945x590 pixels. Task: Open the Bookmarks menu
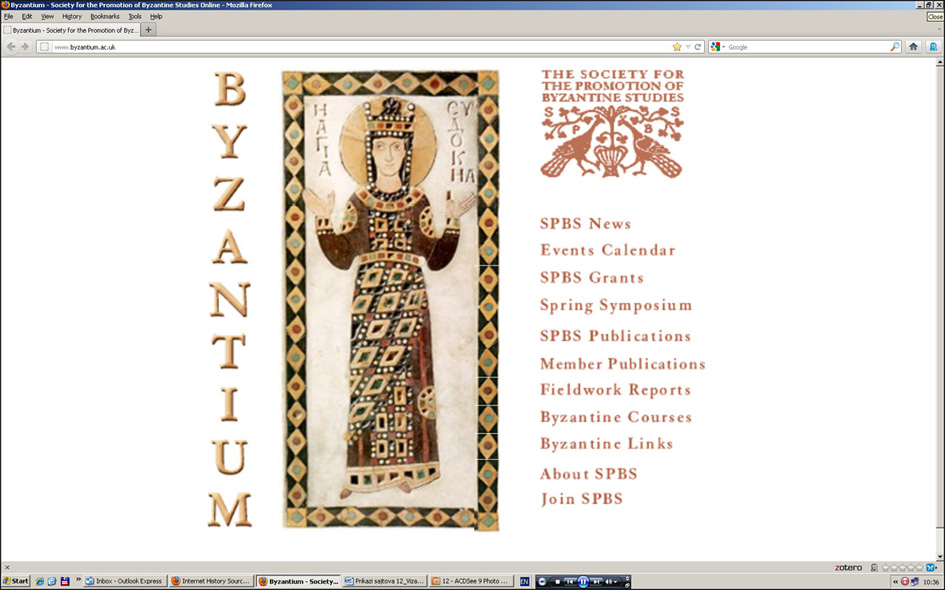104,17
